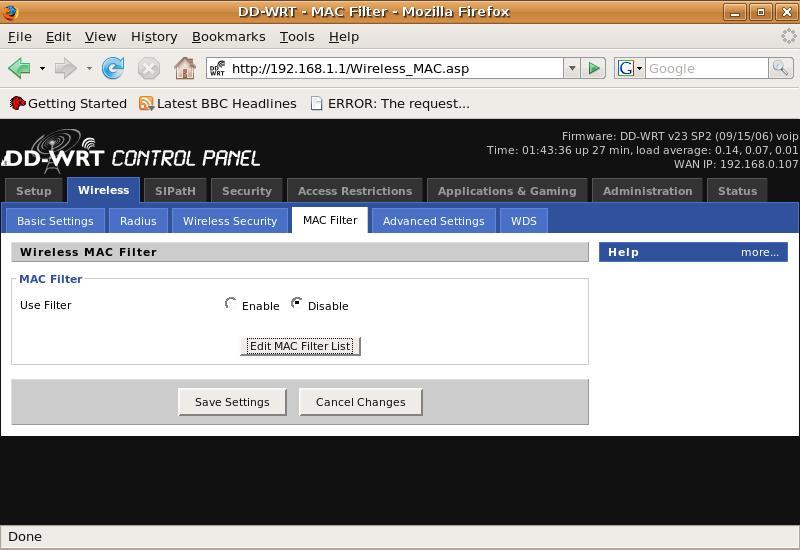Screen dimensions: 800x550
Task: Click the browser Back arrow
Action: coord(20,68)
